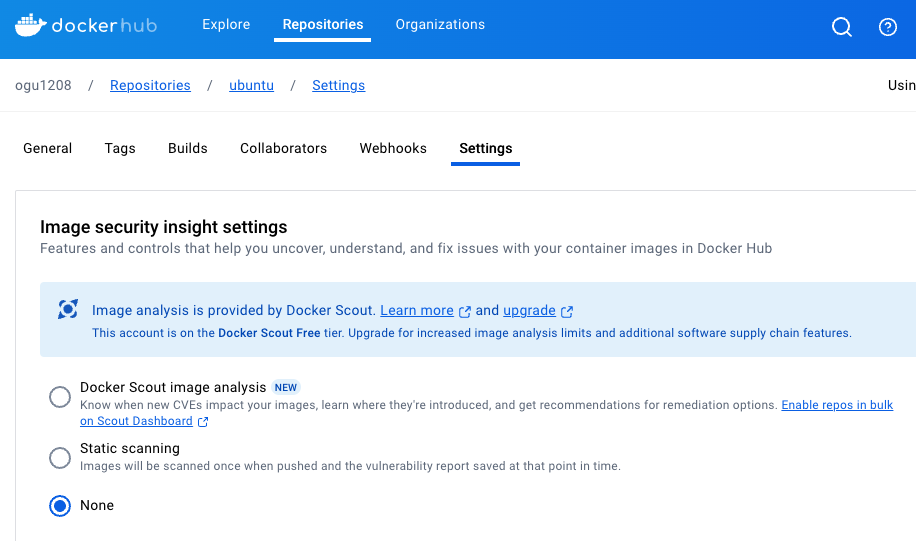This screenshot has width=916, height=541.
Task: Select the Static scanning radio option
Action: point(60,457)
